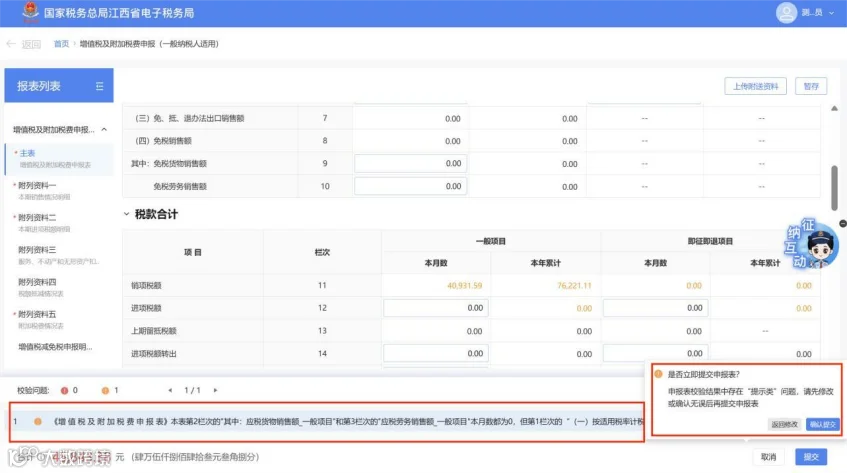Go to previous validation page arrow

tap(170, 390)
